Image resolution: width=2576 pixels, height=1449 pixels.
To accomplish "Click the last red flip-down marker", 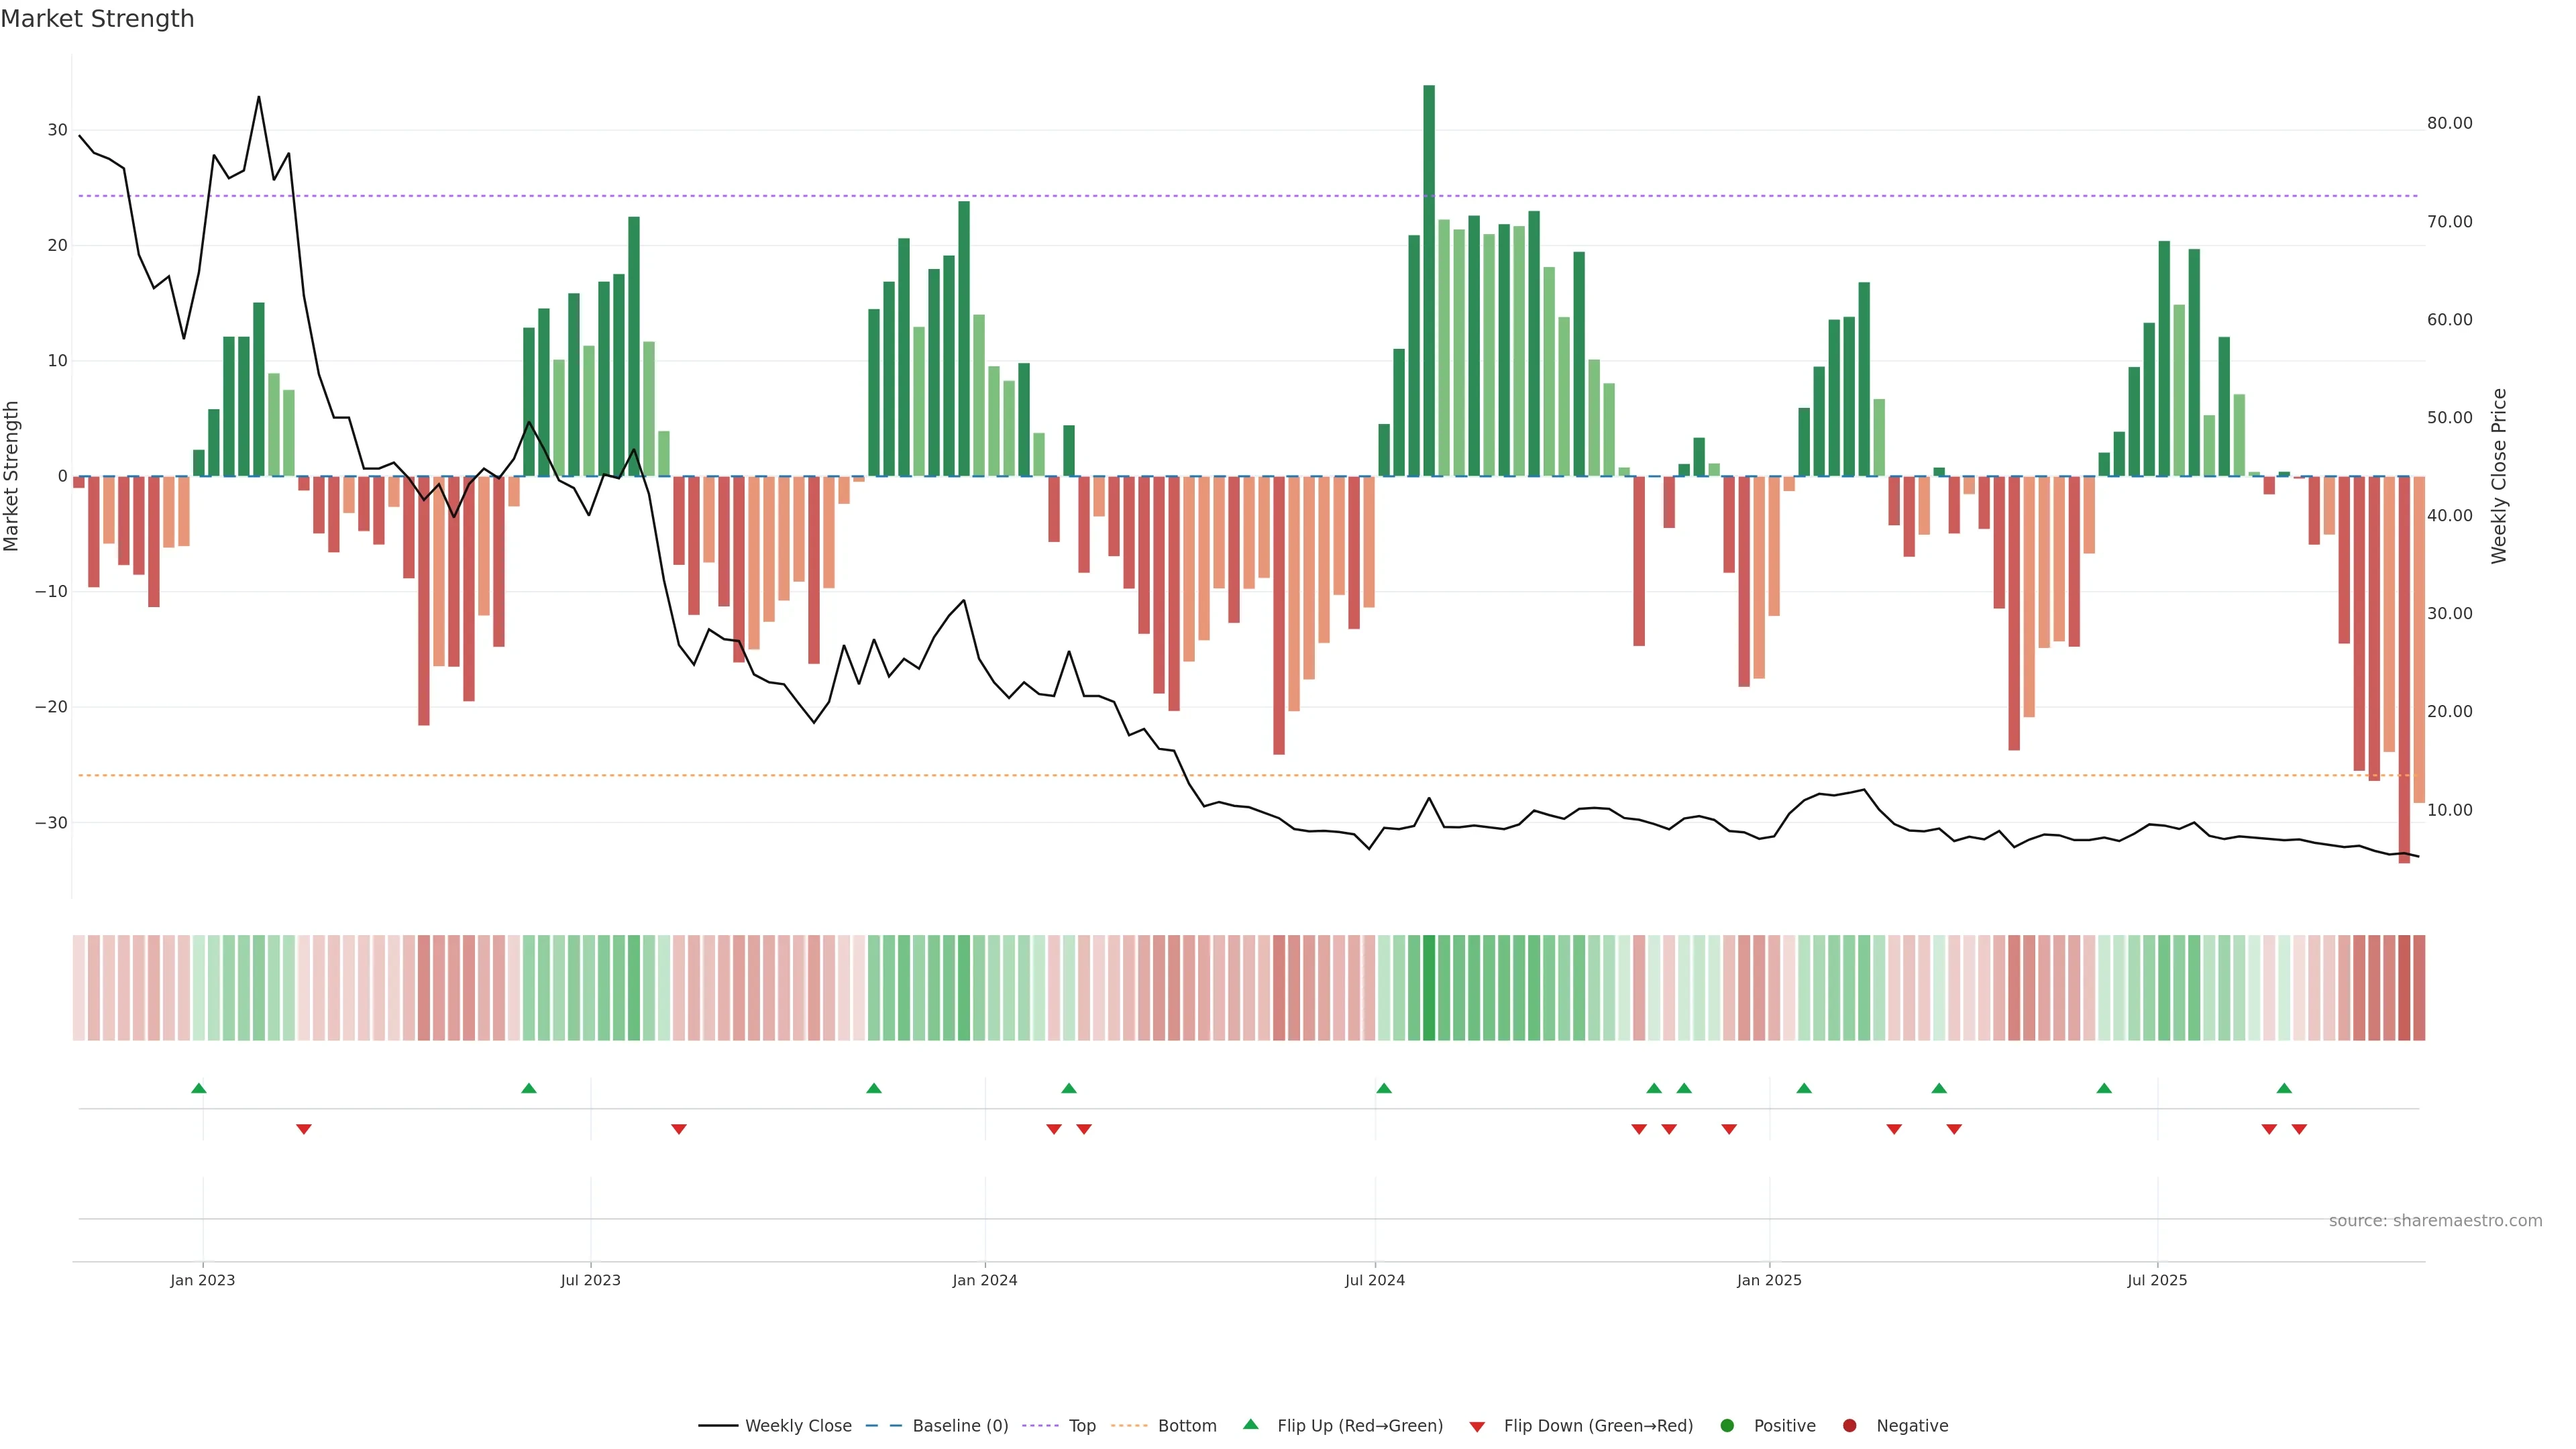I will [x=2299, y=1129].
